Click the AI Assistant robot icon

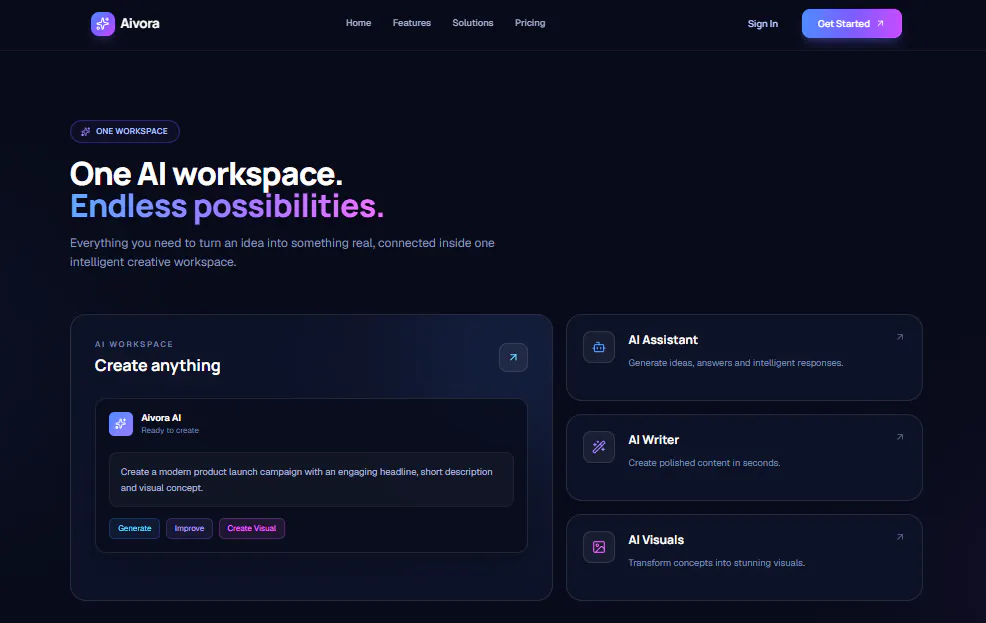[x=599, y=347]
